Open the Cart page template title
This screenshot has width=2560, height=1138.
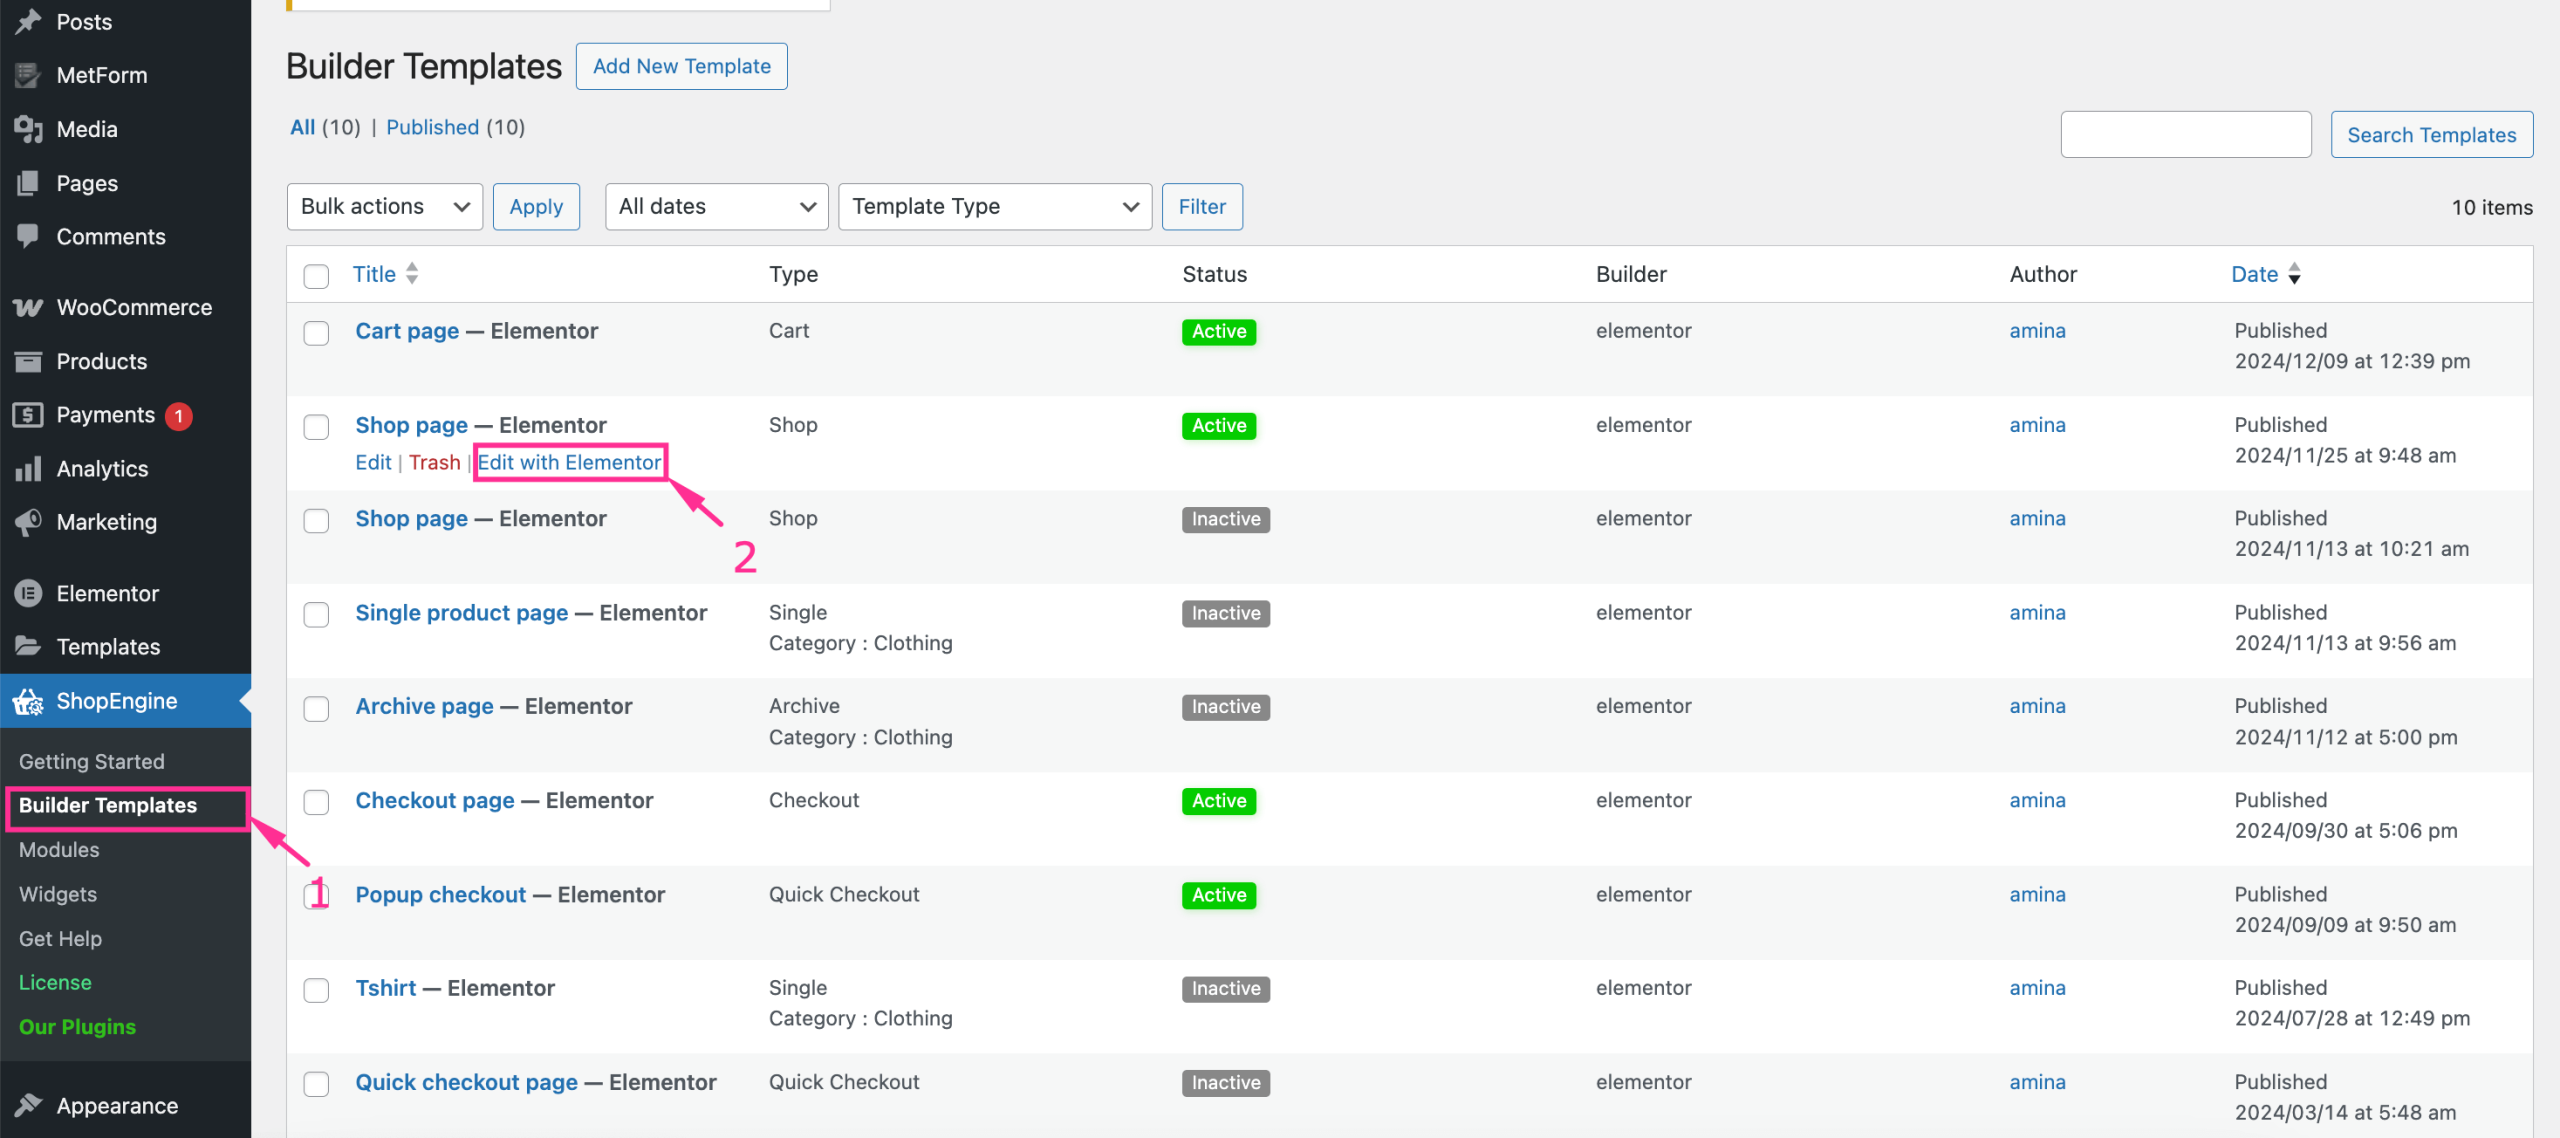pos(408,331)
